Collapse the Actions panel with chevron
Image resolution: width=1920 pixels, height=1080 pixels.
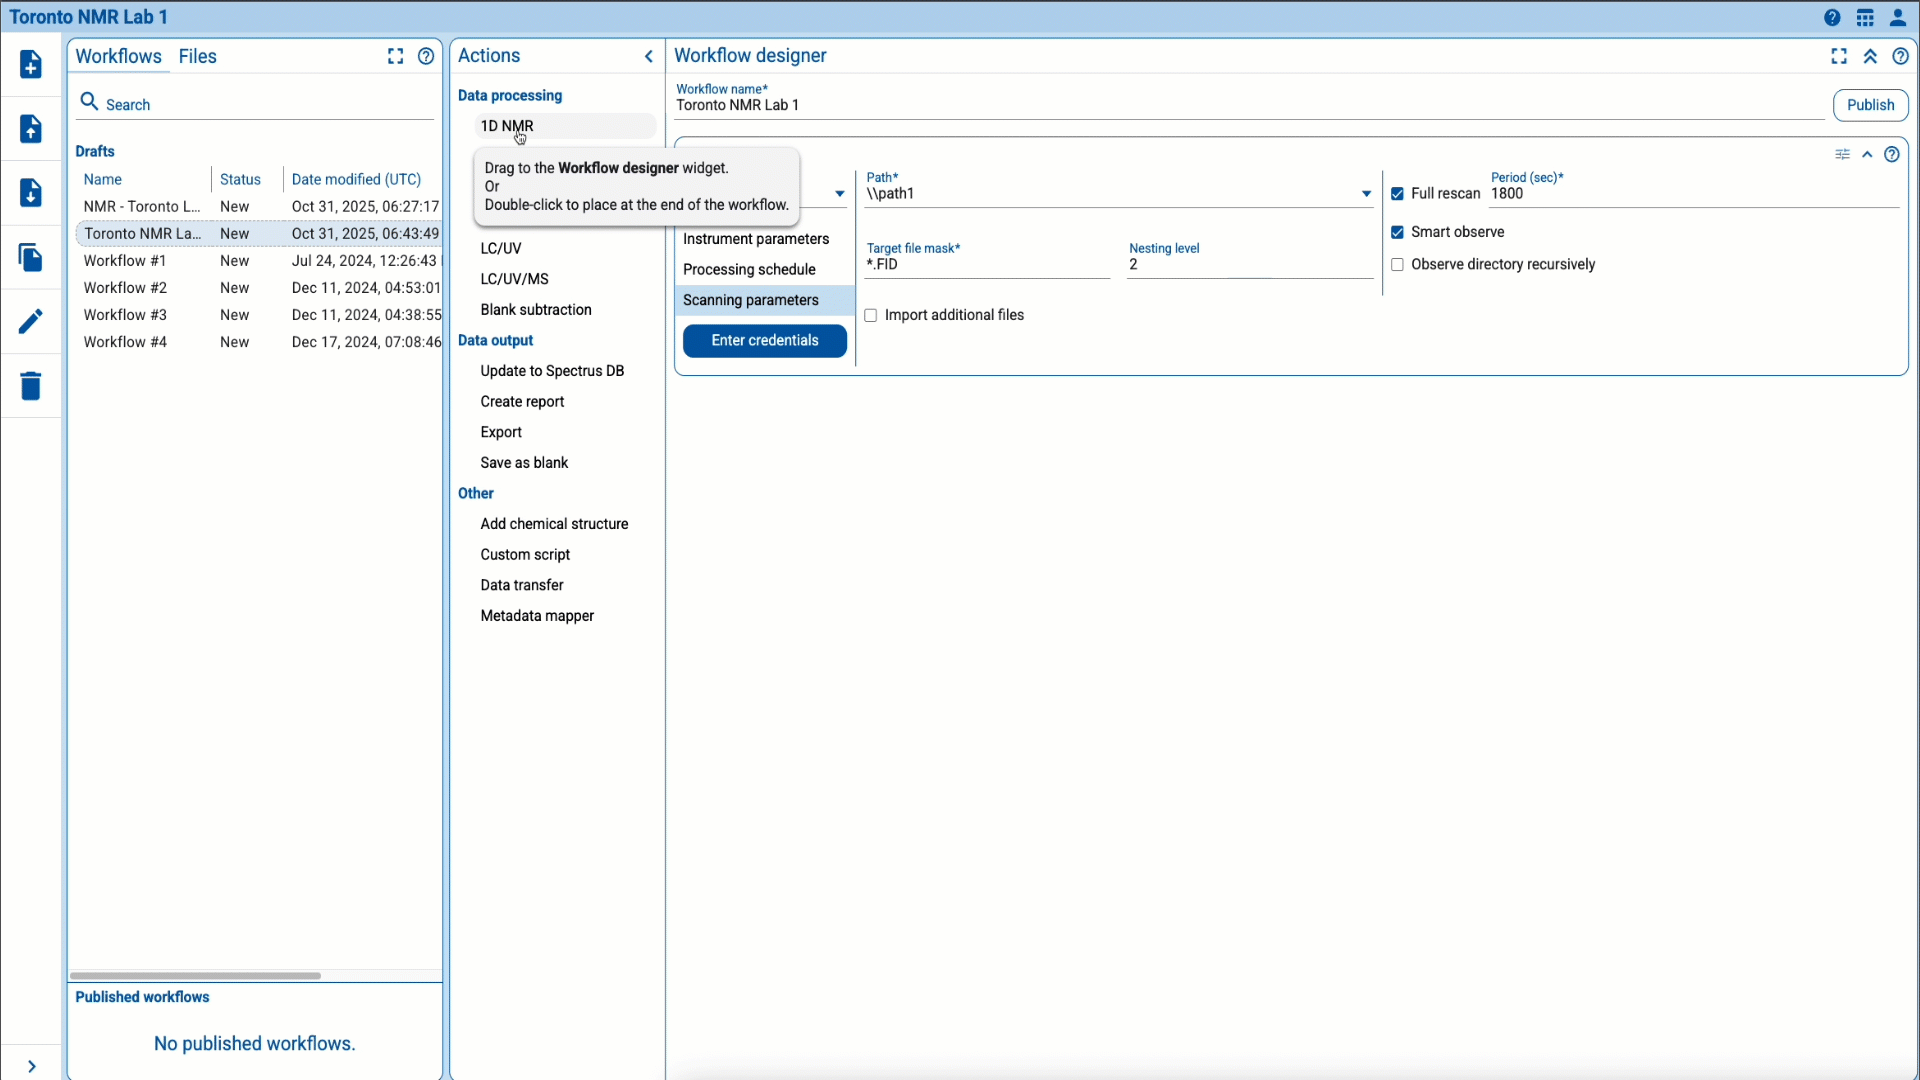[649, 56]
